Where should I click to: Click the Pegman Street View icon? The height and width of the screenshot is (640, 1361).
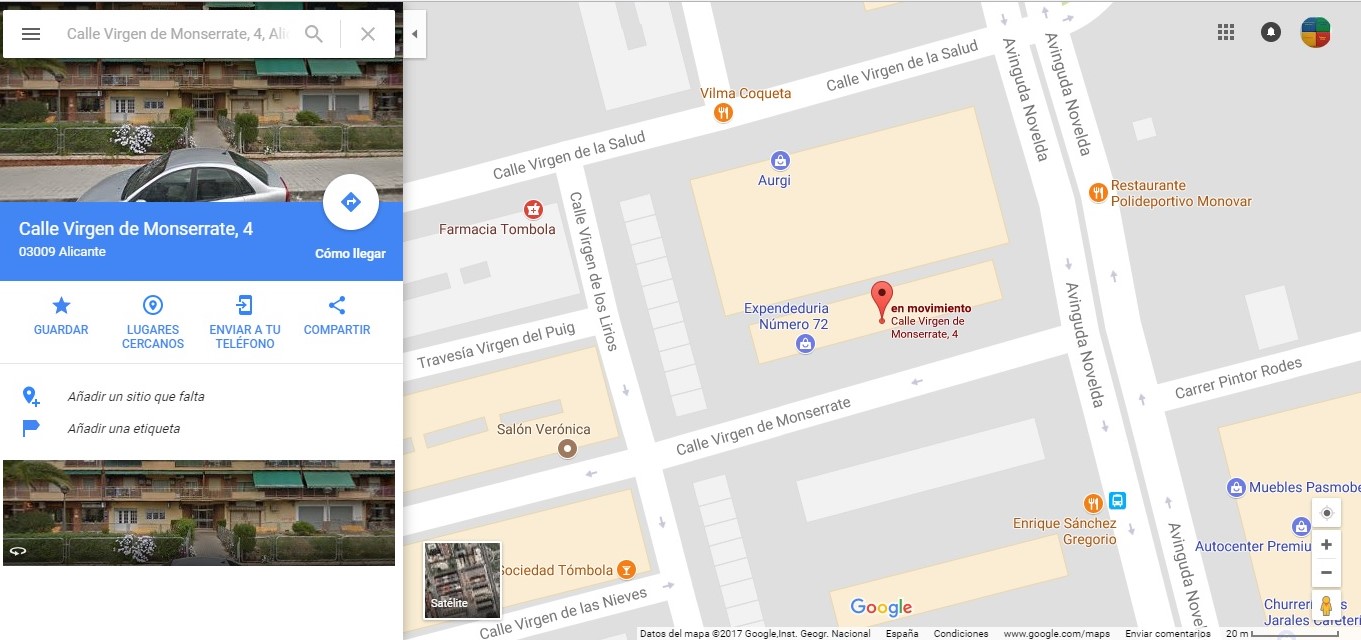coord(1326,606)
